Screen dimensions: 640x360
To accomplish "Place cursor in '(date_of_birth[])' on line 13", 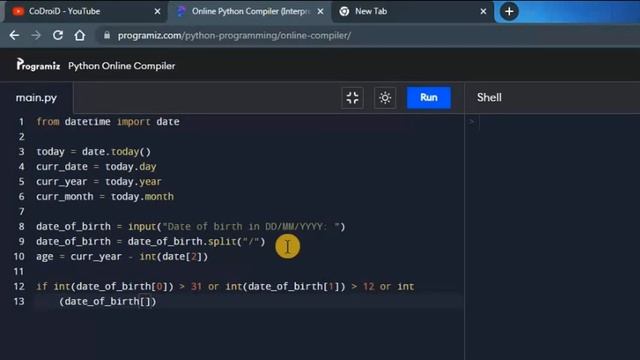I will [x=108, y=301].
